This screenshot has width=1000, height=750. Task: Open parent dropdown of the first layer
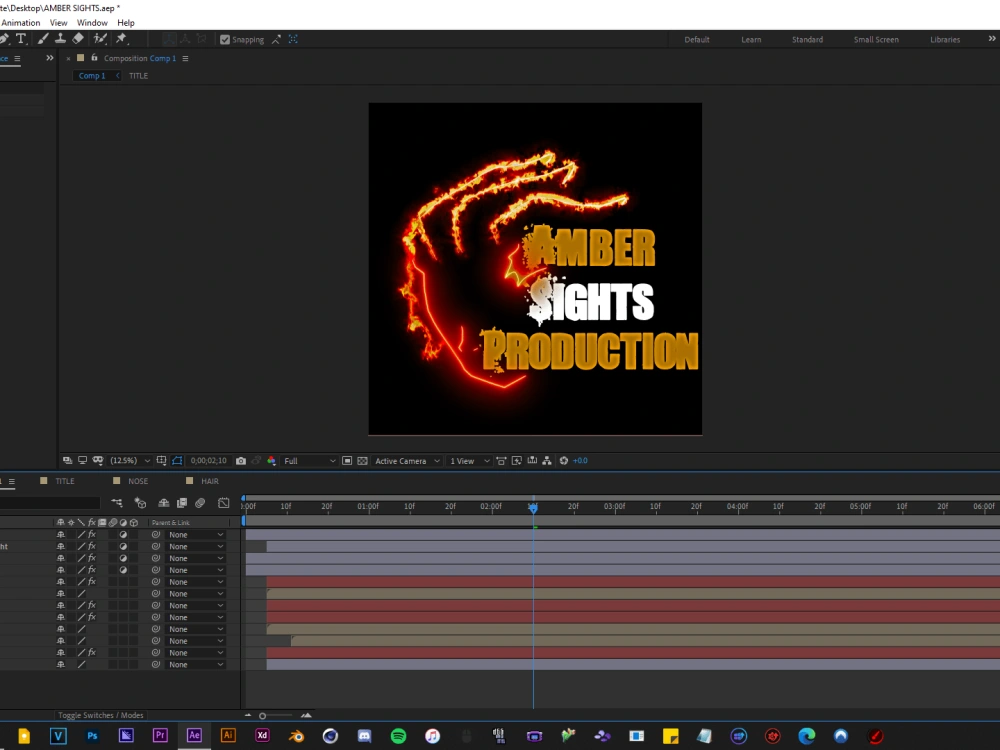point(196,534)
